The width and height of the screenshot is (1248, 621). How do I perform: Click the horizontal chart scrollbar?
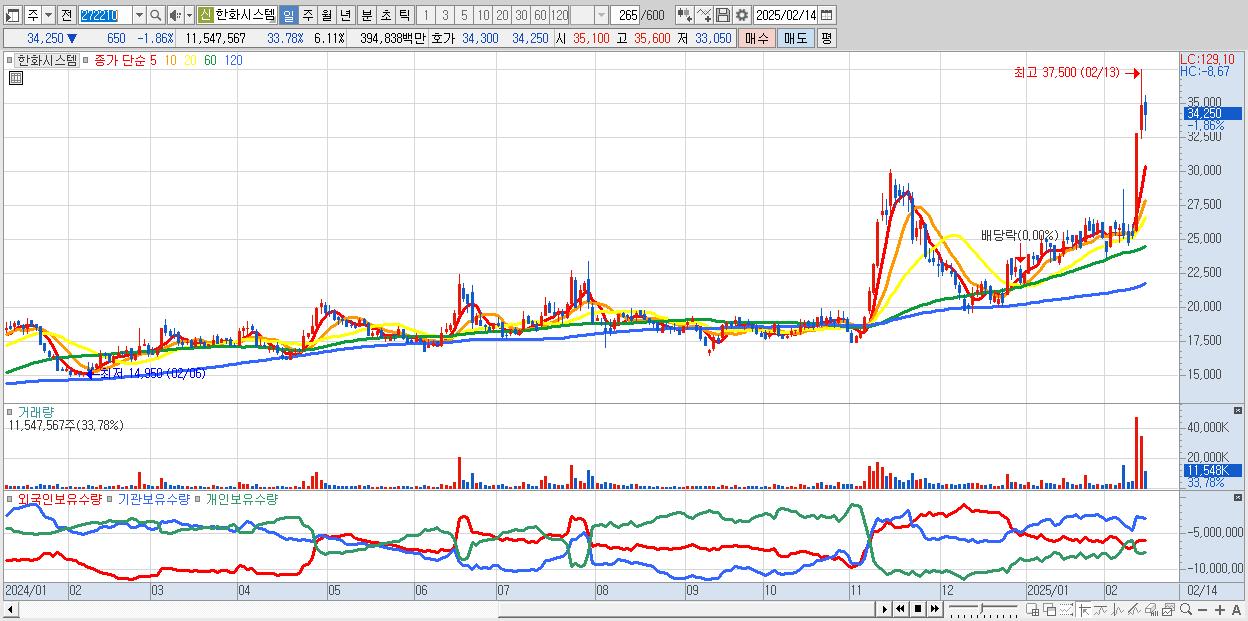point(438,609)
